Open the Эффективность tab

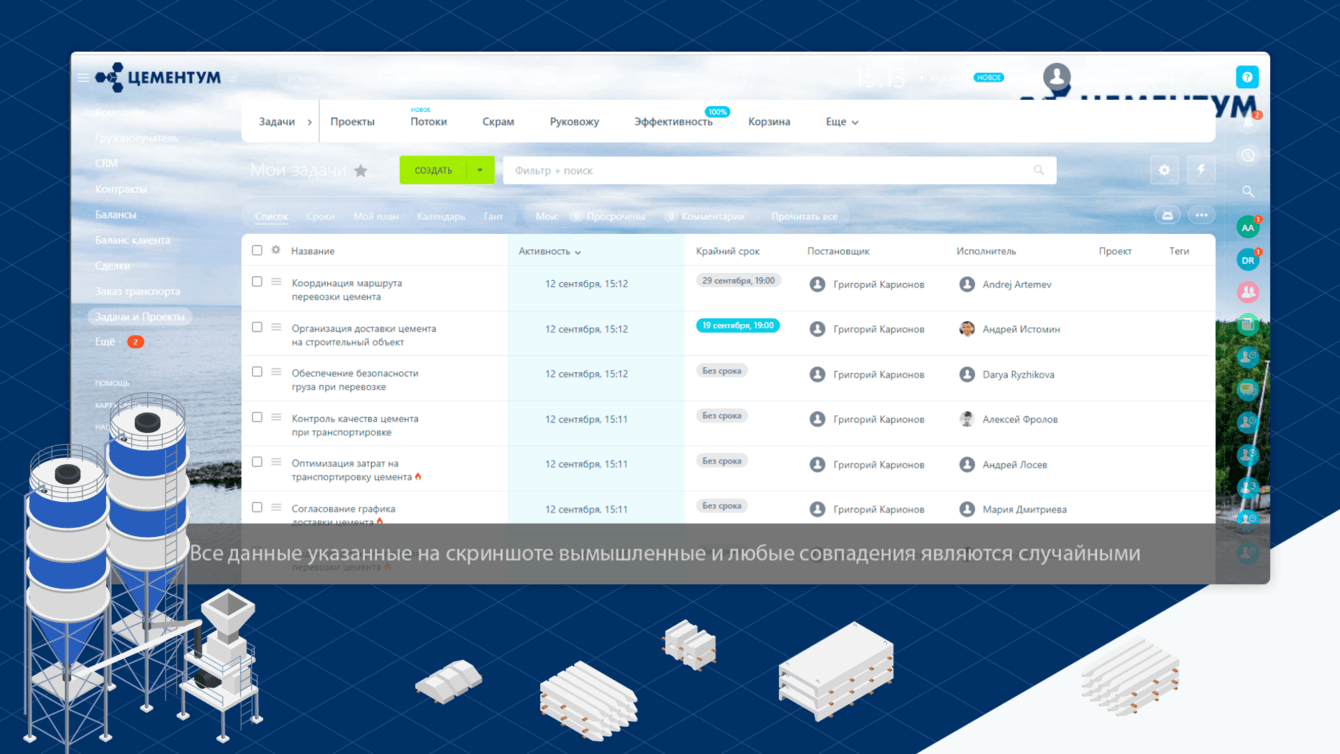pos(673,122)
